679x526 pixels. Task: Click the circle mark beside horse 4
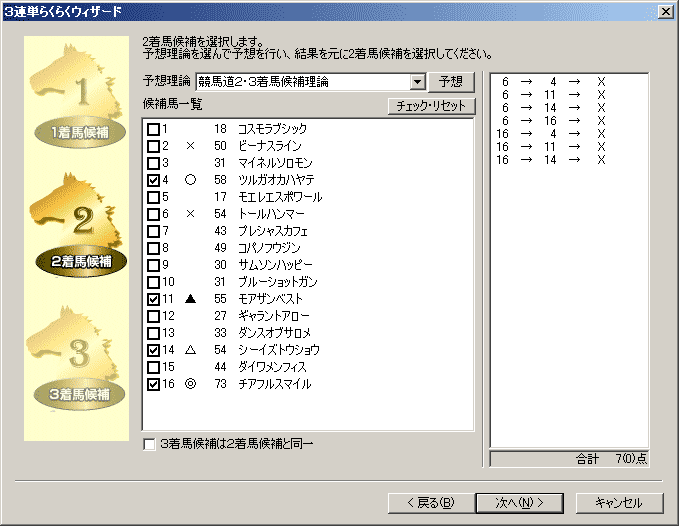coord(190,180)
